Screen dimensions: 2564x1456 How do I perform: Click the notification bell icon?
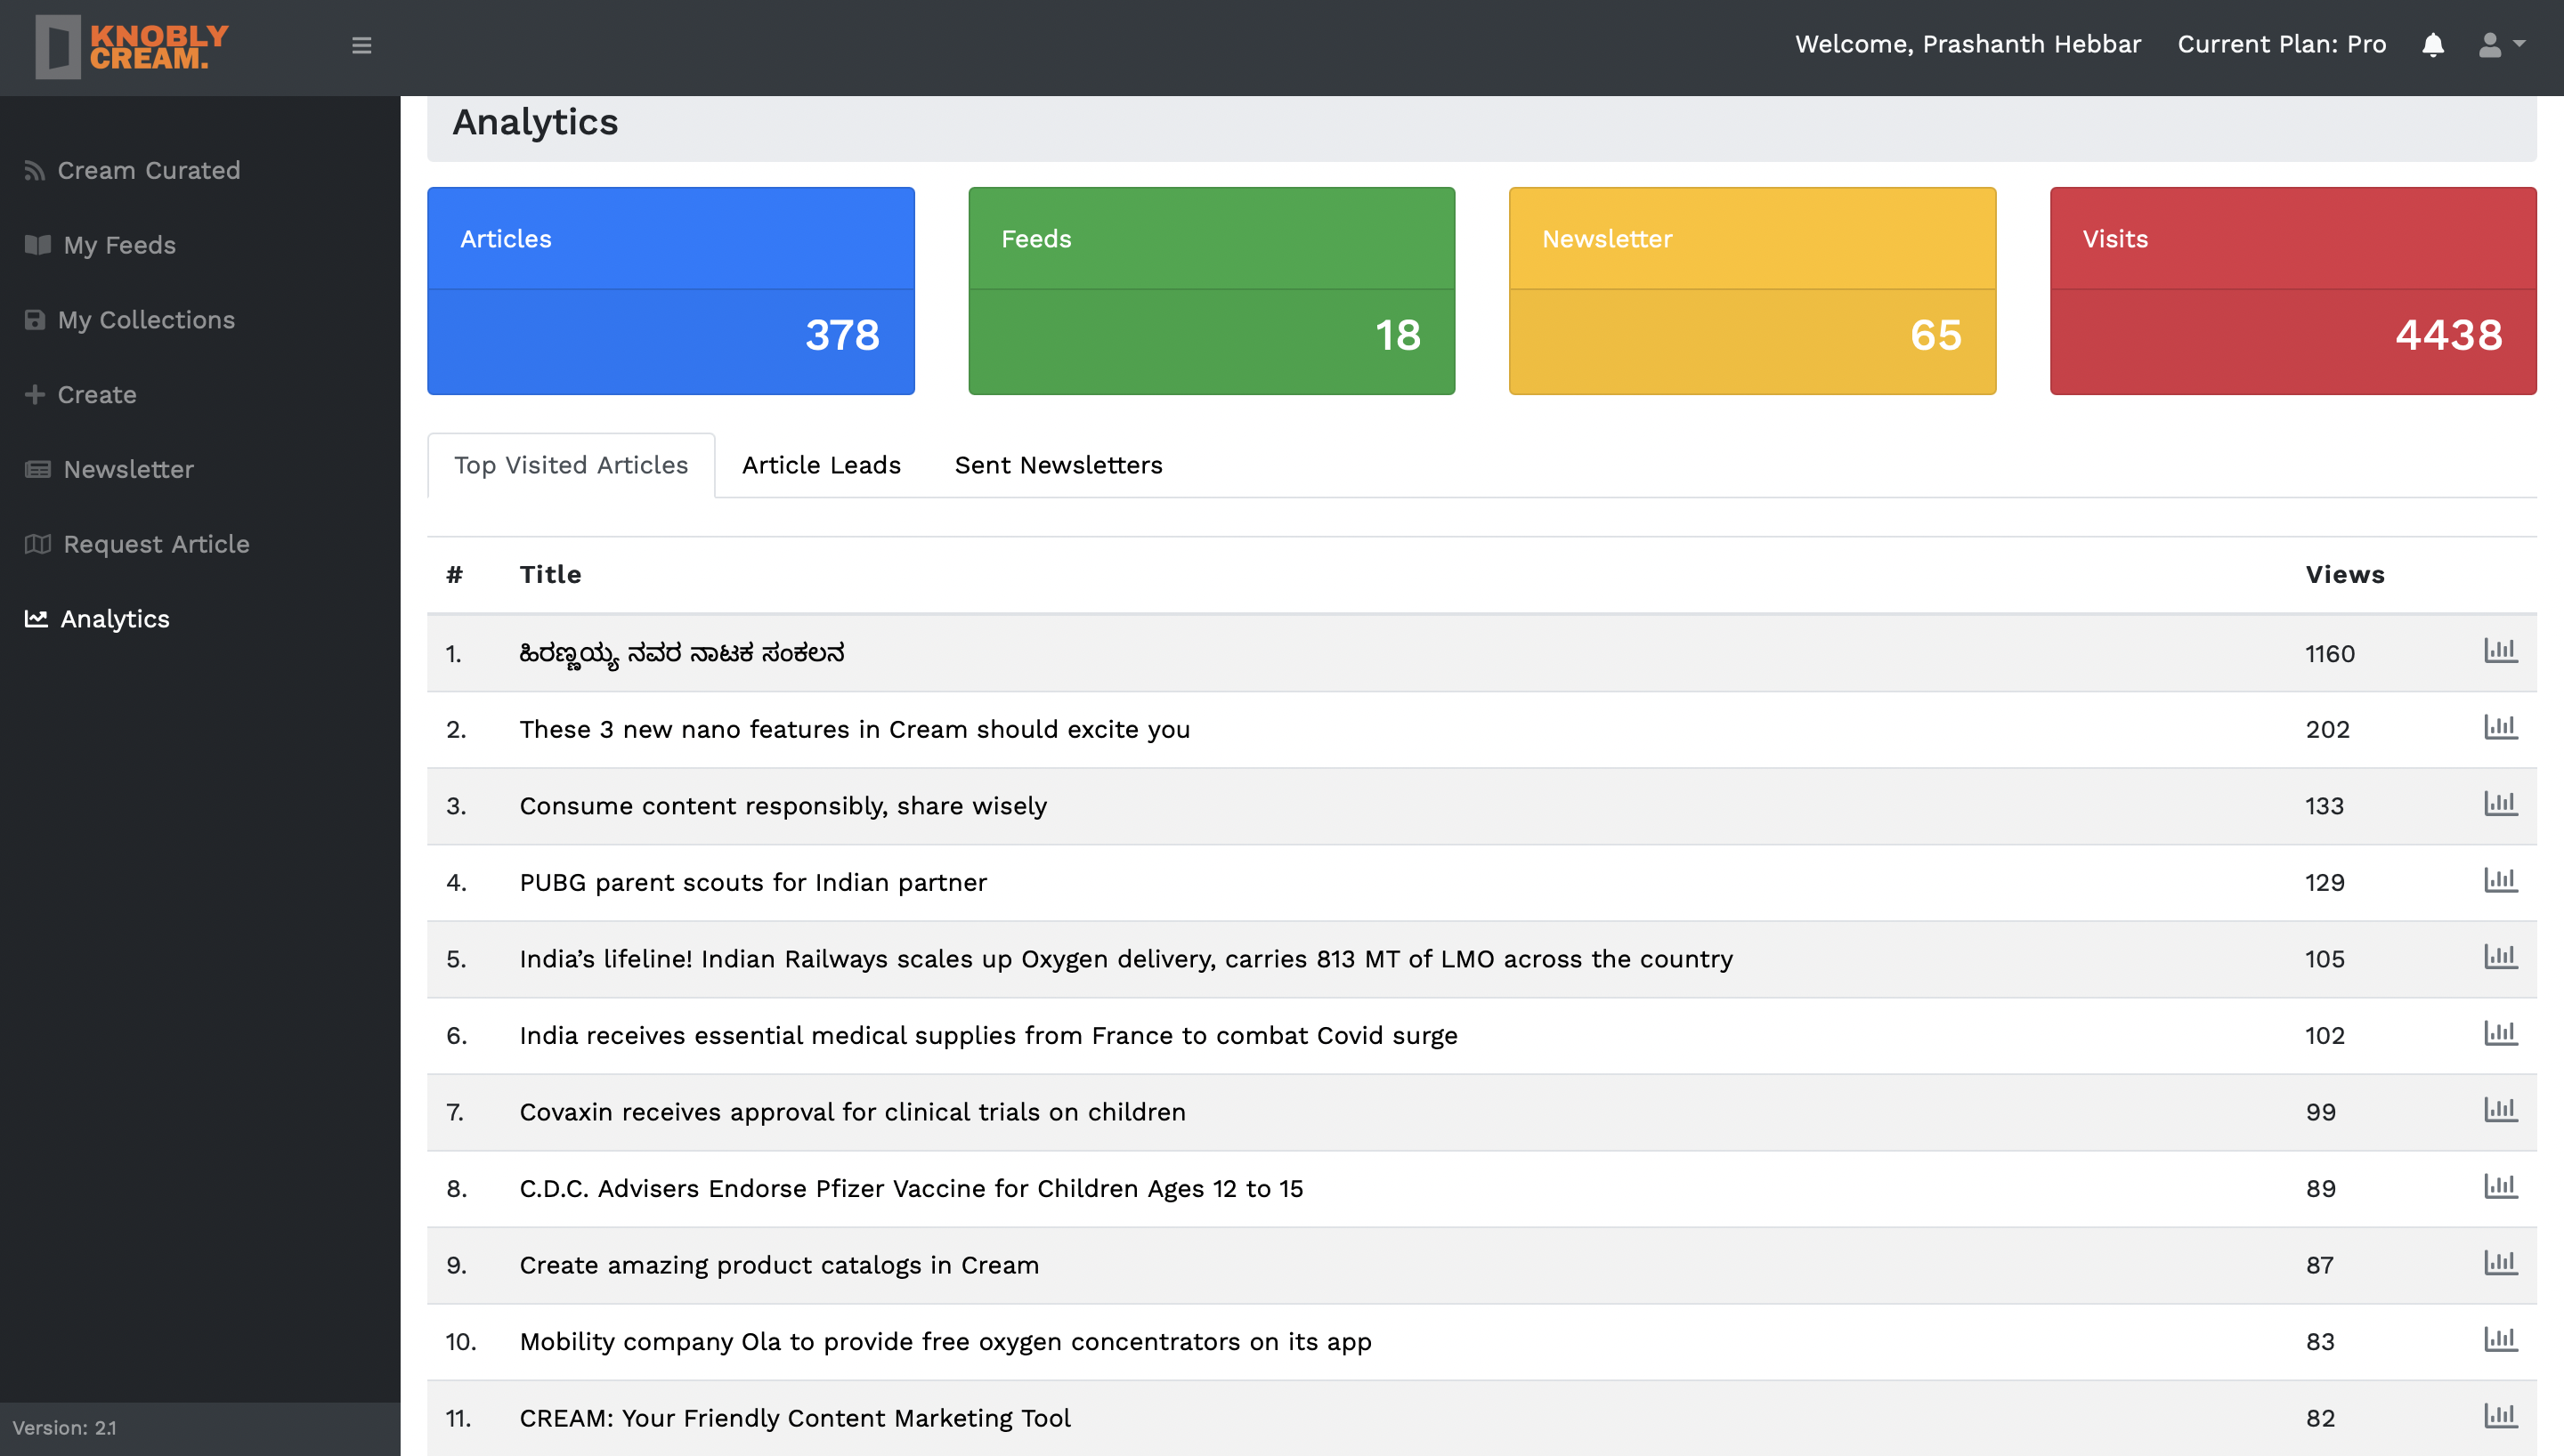click(x=2432, y=45)
